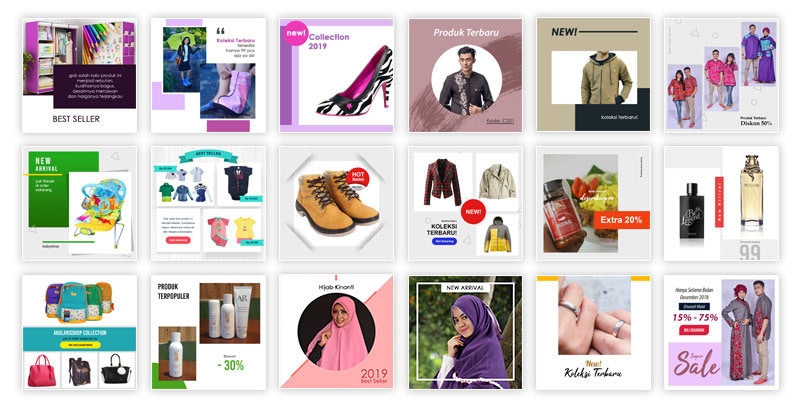Viewport: 800px width, 409px height.
Task: Open the Best Seller wardrobe template
Action: pos(79,75)
